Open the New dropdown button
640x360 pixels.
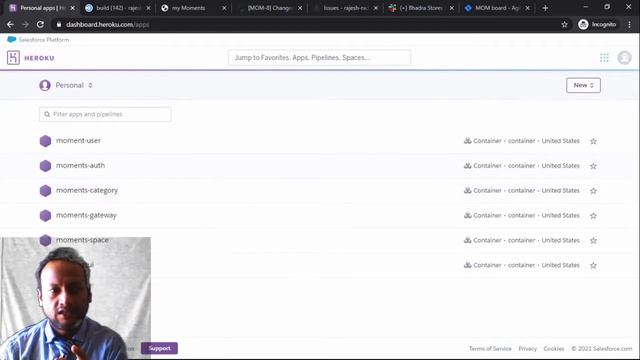(x=583, y=85)
